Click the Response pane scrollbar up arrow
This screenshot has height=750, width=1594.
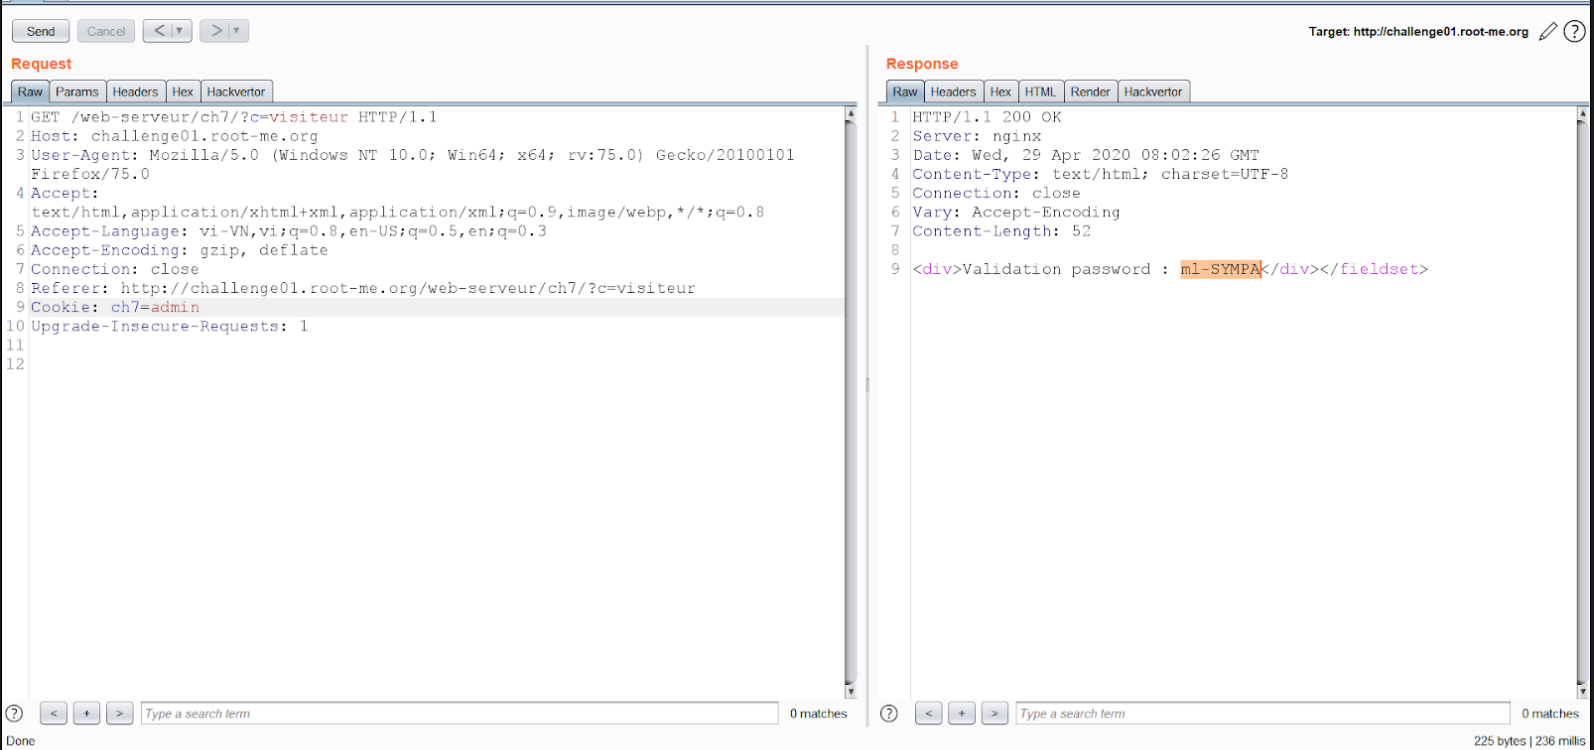pos(1582,114)
